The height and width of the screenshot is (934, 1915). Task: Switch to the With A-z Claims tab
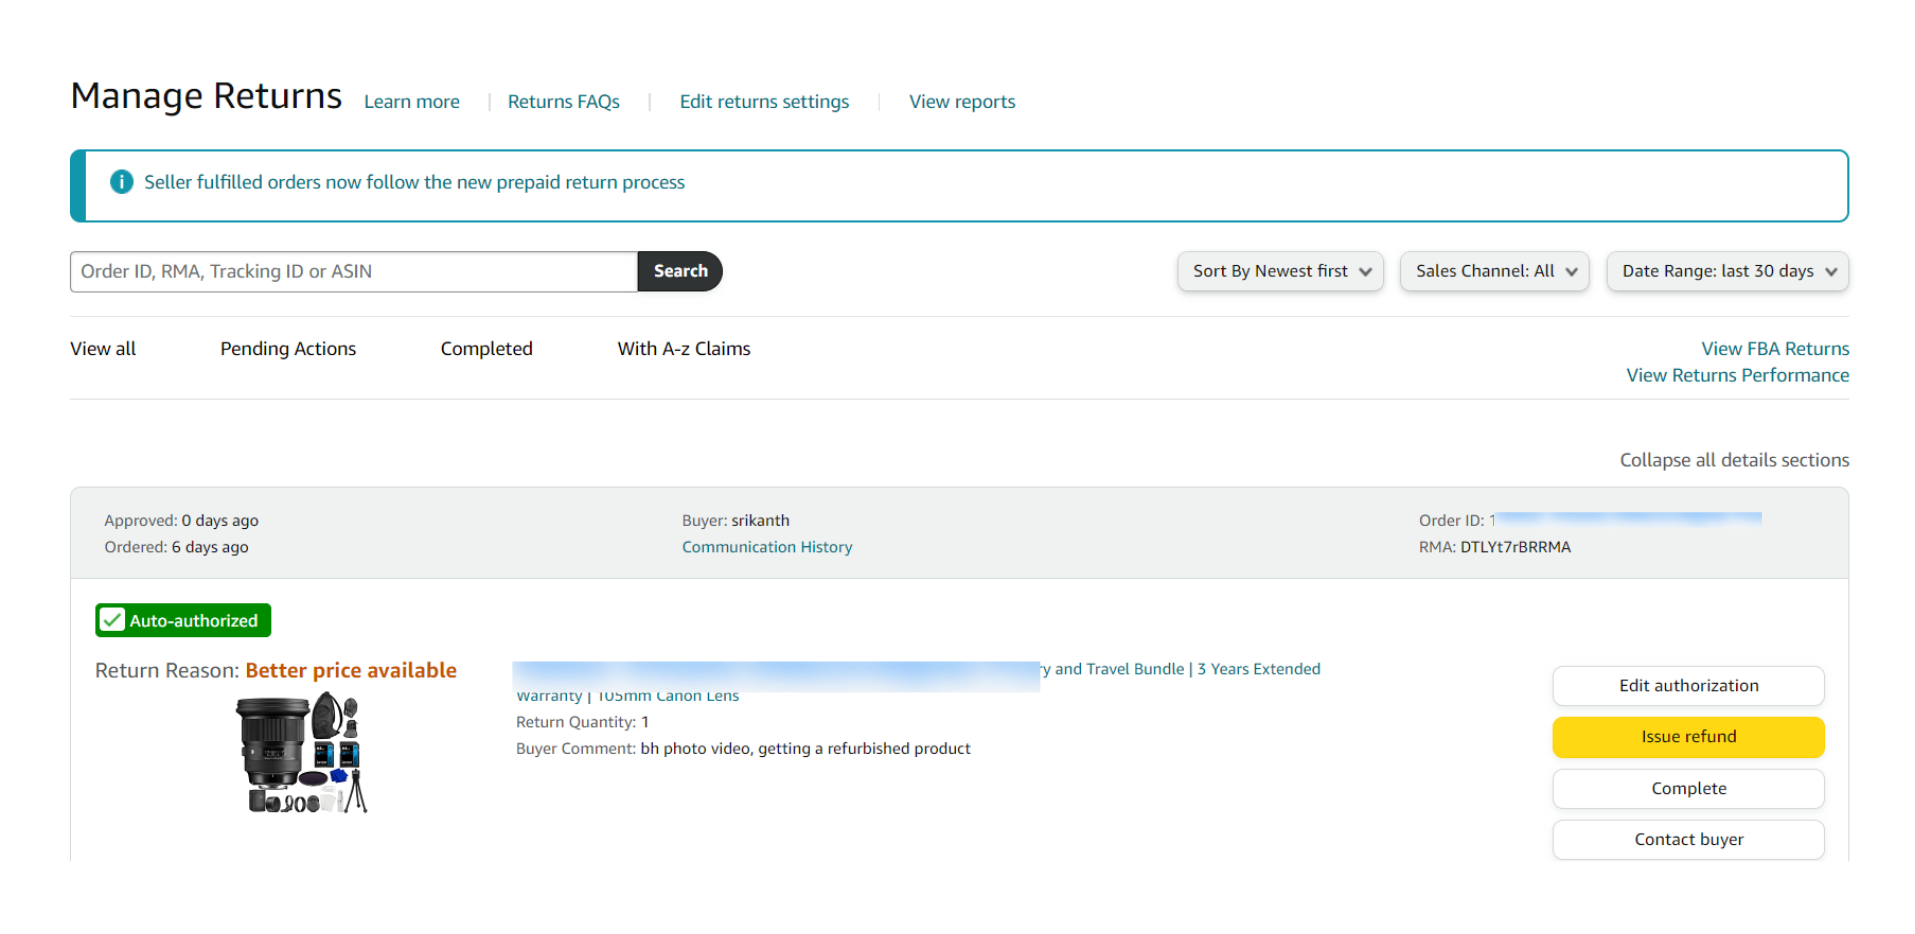(684, 349)
